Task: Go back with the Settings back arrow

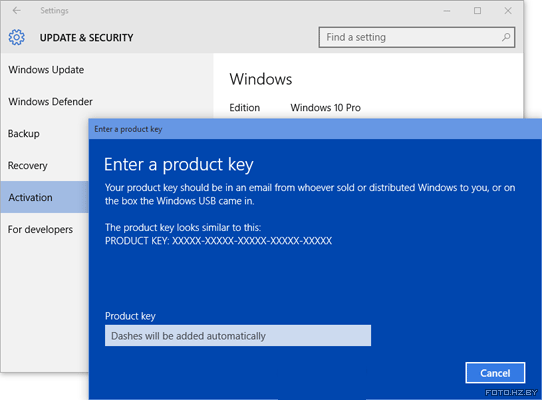Action: pos(16,10)
